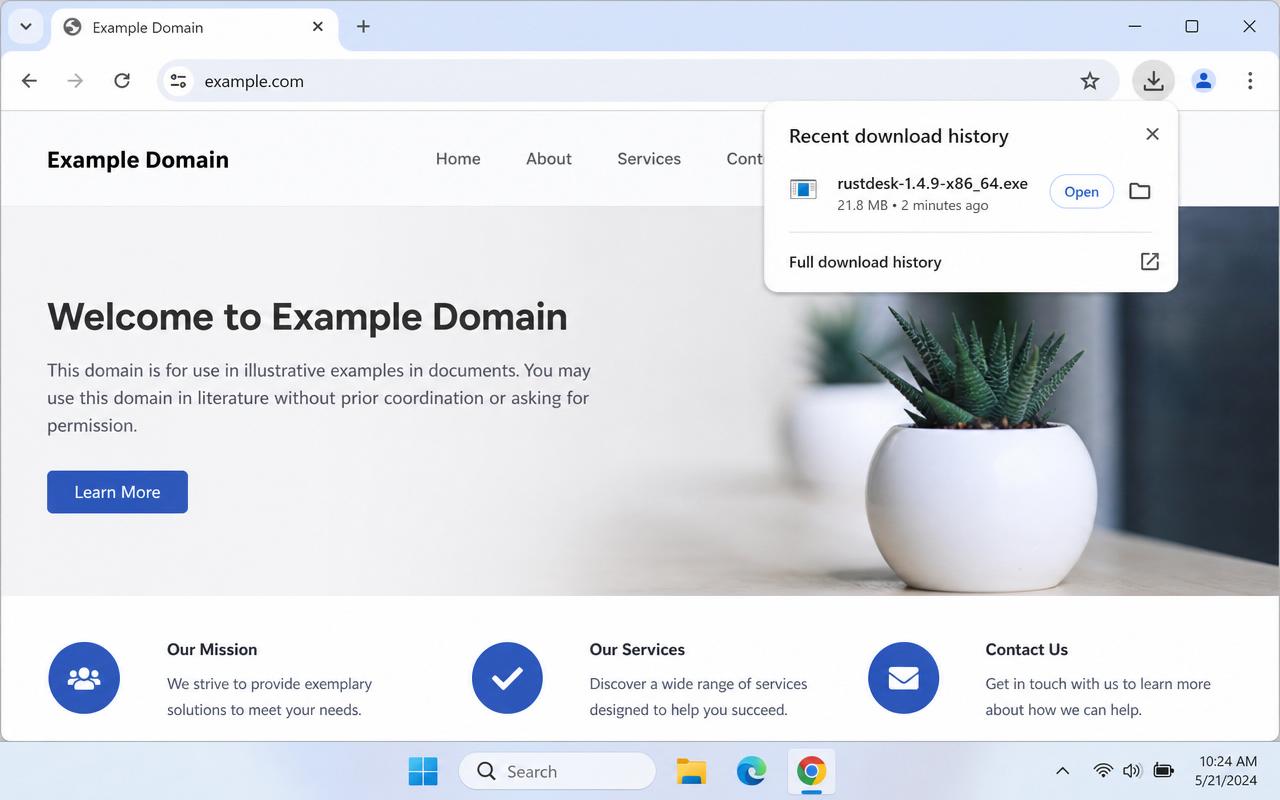Image resolution: width=1280 pixels, height=800 pixels.
Task: Click the example.com address bar
Action: [636, 81]
